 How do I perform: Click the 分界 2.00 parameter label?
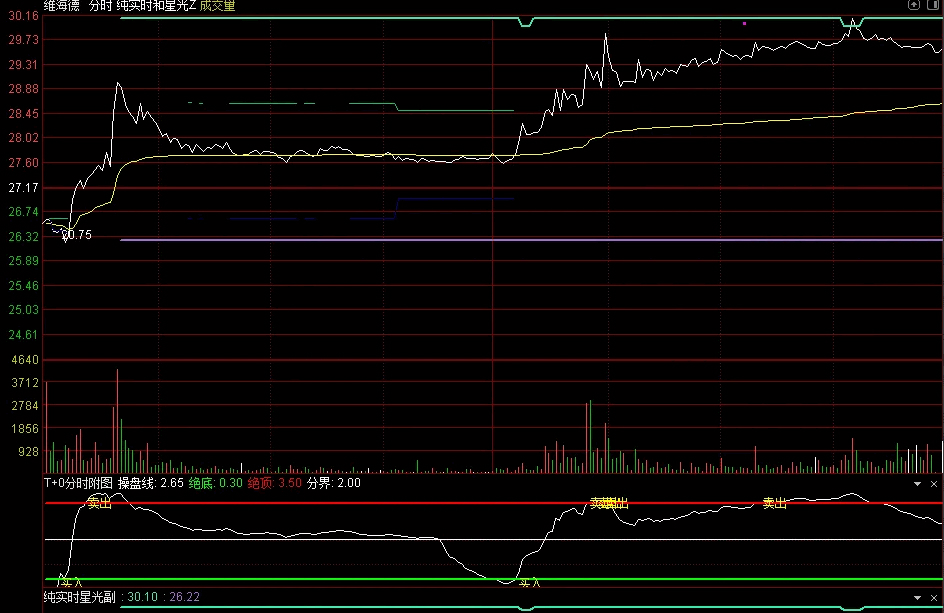(x=333, y=483)
